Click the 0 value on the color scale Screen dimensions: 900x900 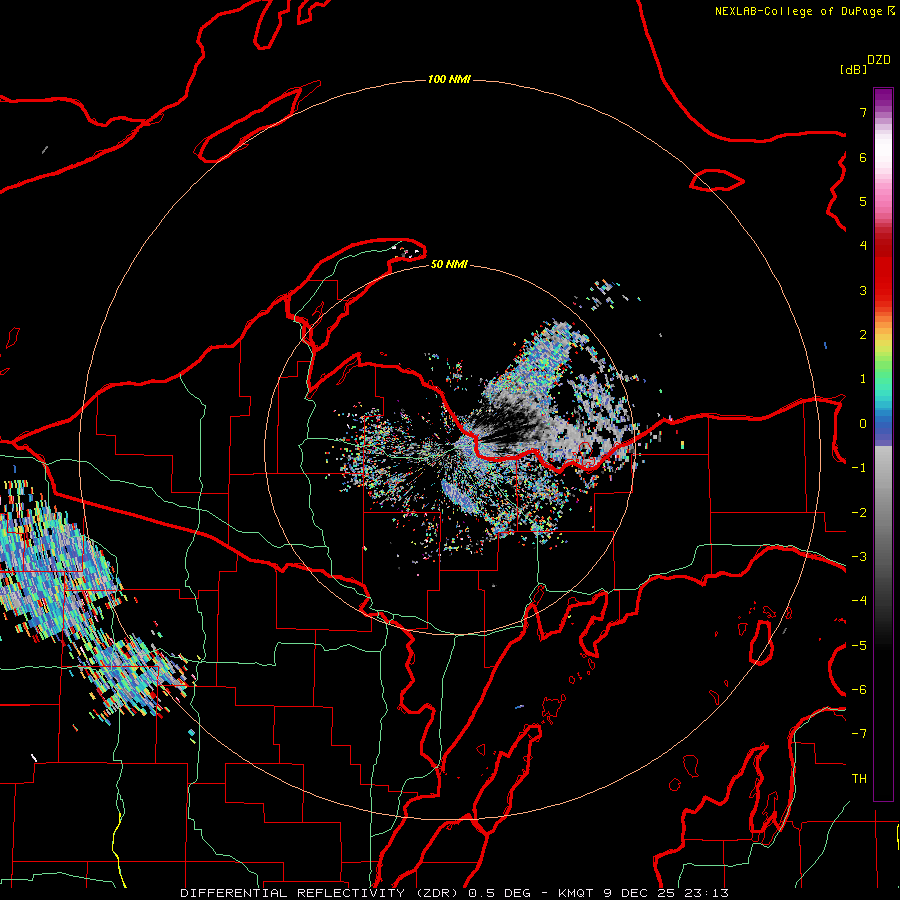(x=863, y=424)
